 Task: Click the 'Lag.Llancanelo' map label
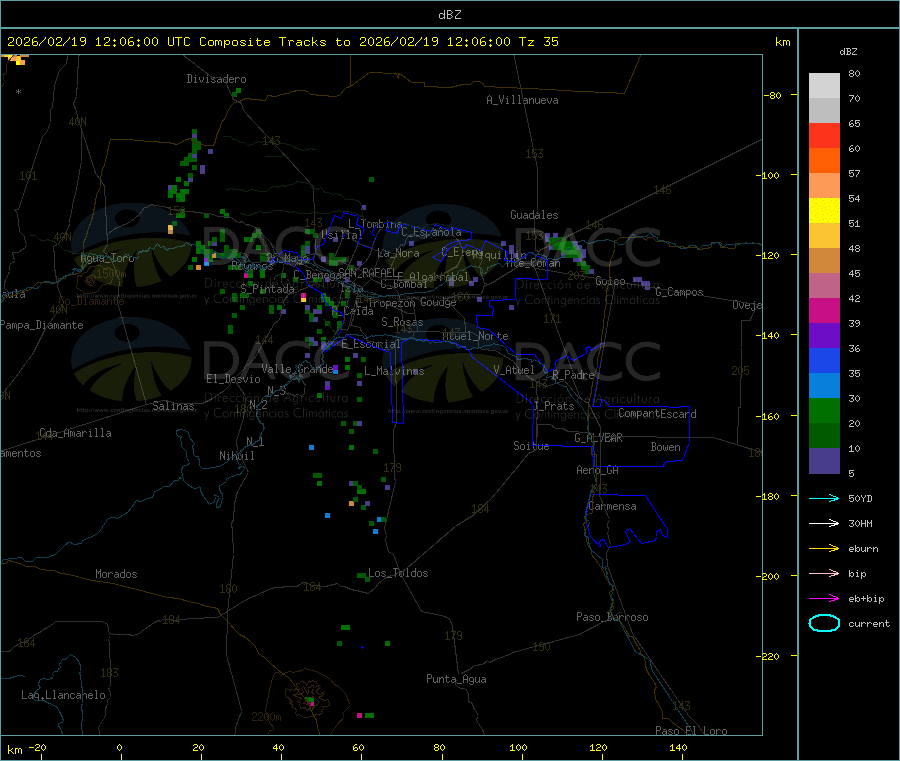pyautogui.click(x=63, y=695)
